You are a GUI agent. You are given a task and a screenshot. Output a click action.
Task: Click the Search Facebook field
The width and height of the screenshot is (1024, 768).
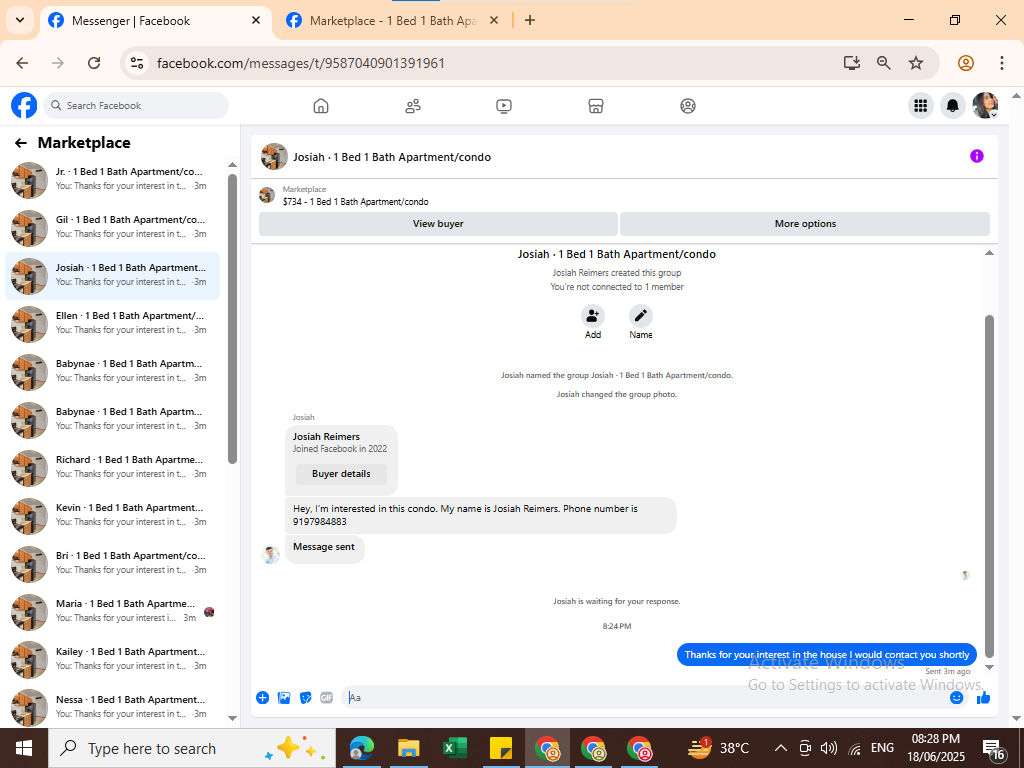click(x=136, y=105)
